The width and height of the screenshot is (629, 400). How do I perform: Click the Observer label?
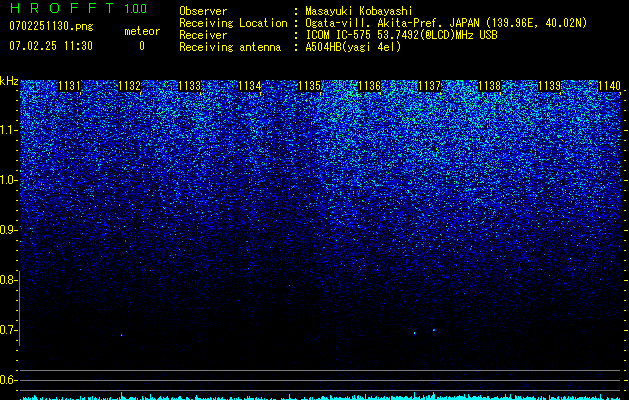tap(203, 11)
